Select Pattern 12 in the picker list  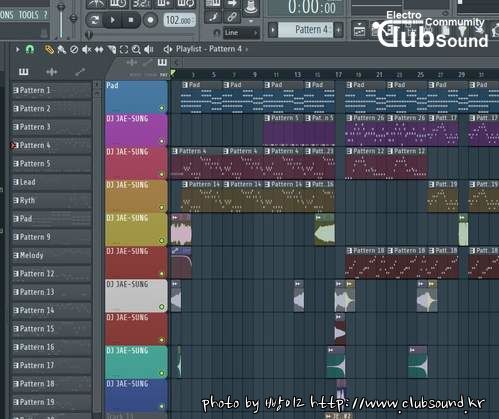(51, 274)
